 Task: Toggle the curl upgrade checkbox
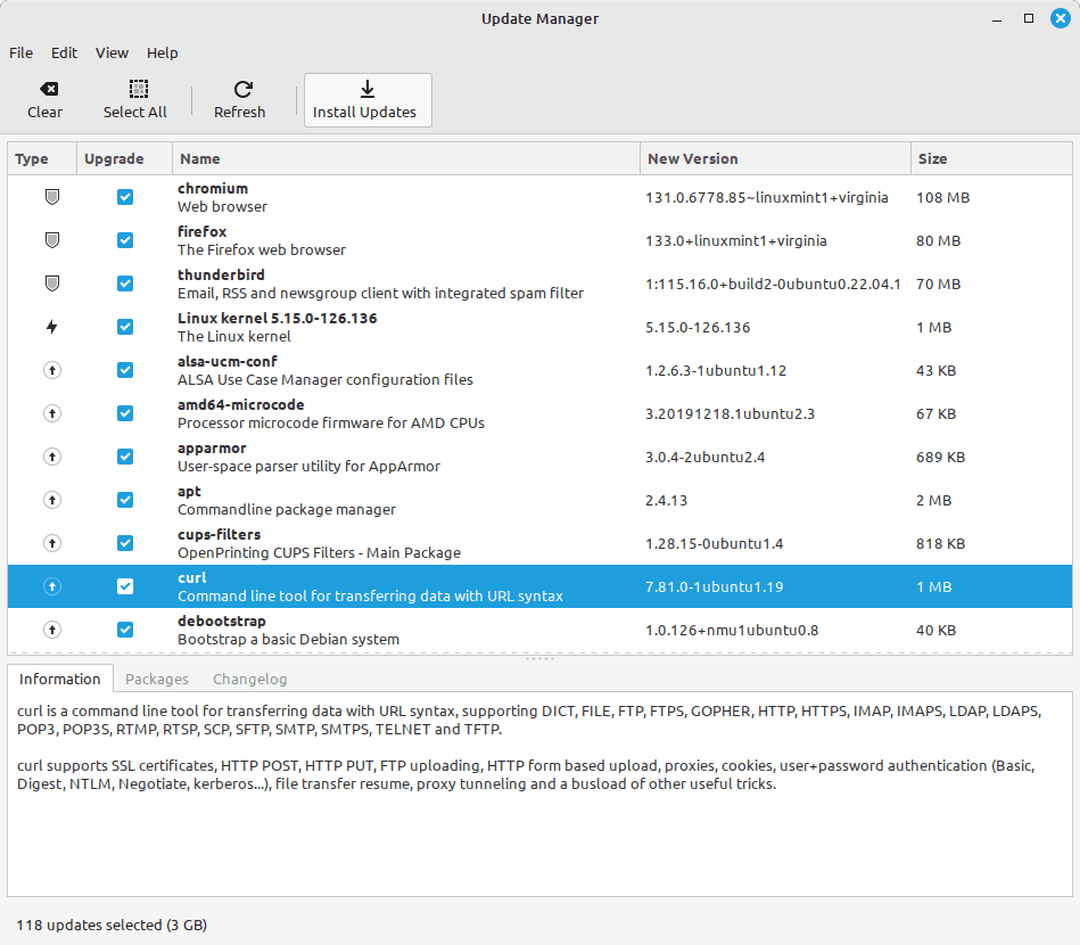click(x=125, y=587)
